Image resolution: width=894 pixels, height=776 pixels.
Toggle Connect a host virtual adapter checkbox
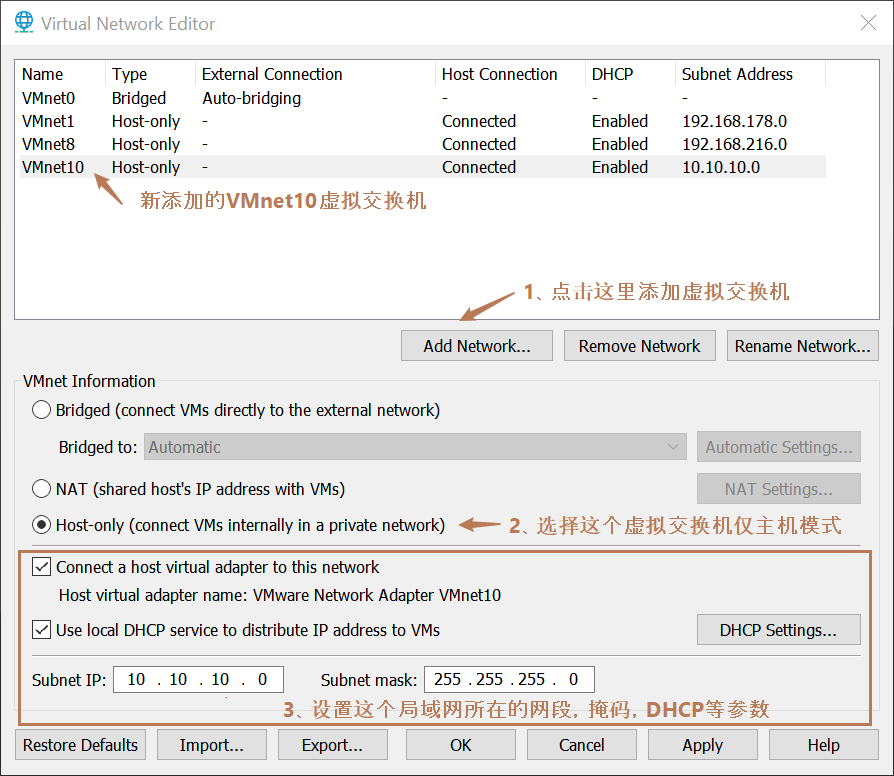(x=41, y=567)
